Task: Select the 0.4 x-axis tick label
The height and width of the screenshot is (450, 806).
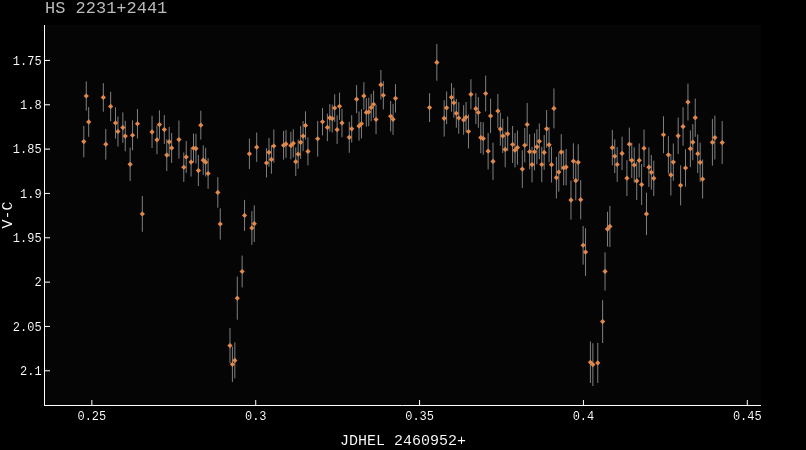Action: (x=584, y=416)
